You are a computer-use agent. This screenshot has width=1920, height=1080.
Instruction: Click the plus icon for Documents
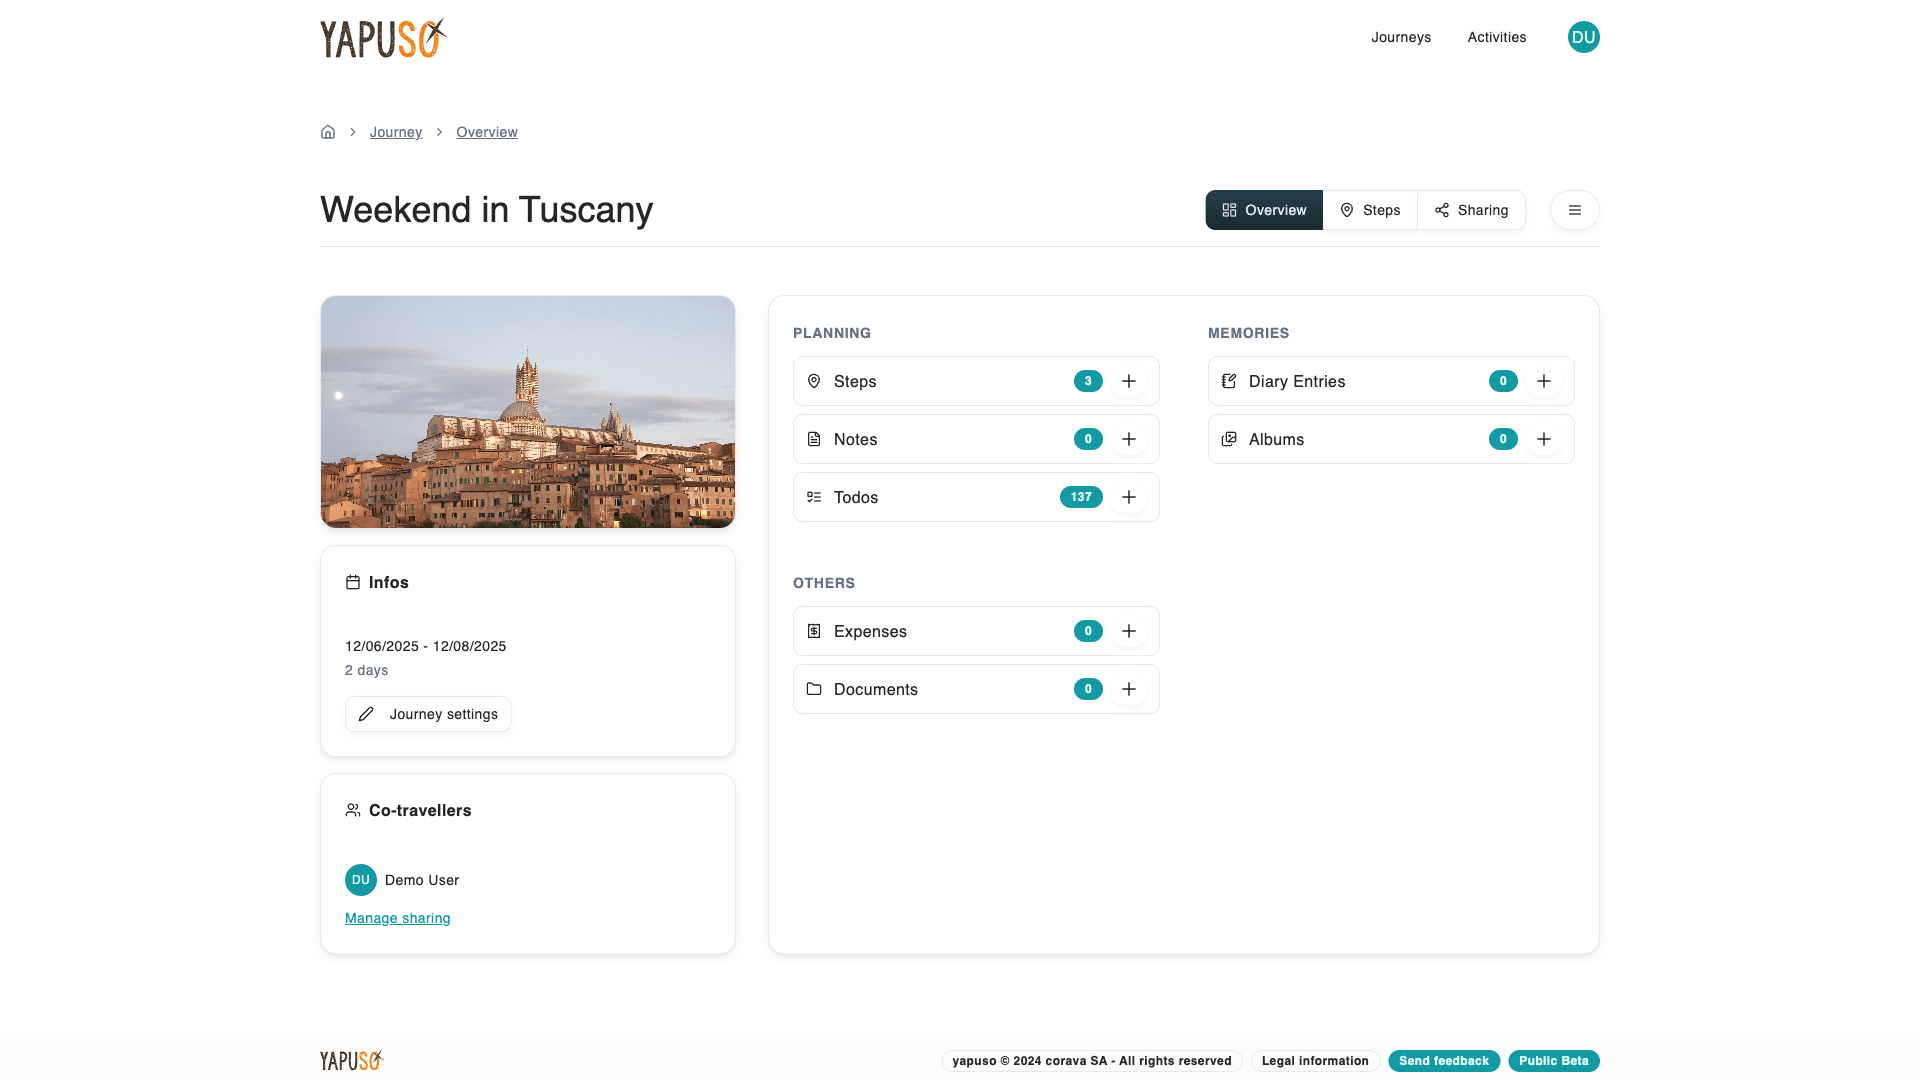click(1129, 689)
